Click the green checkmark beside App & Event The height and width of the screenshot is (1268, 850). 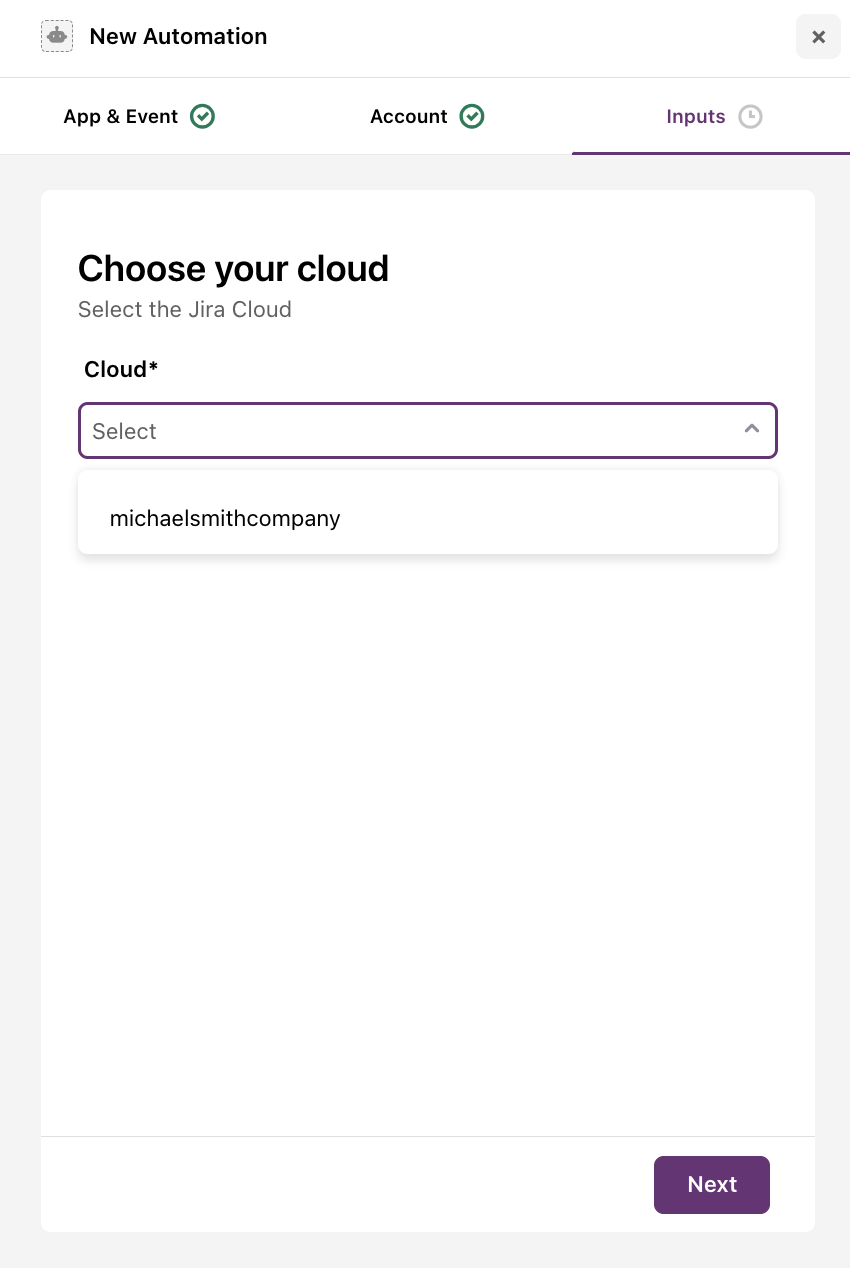coord(203,117)
